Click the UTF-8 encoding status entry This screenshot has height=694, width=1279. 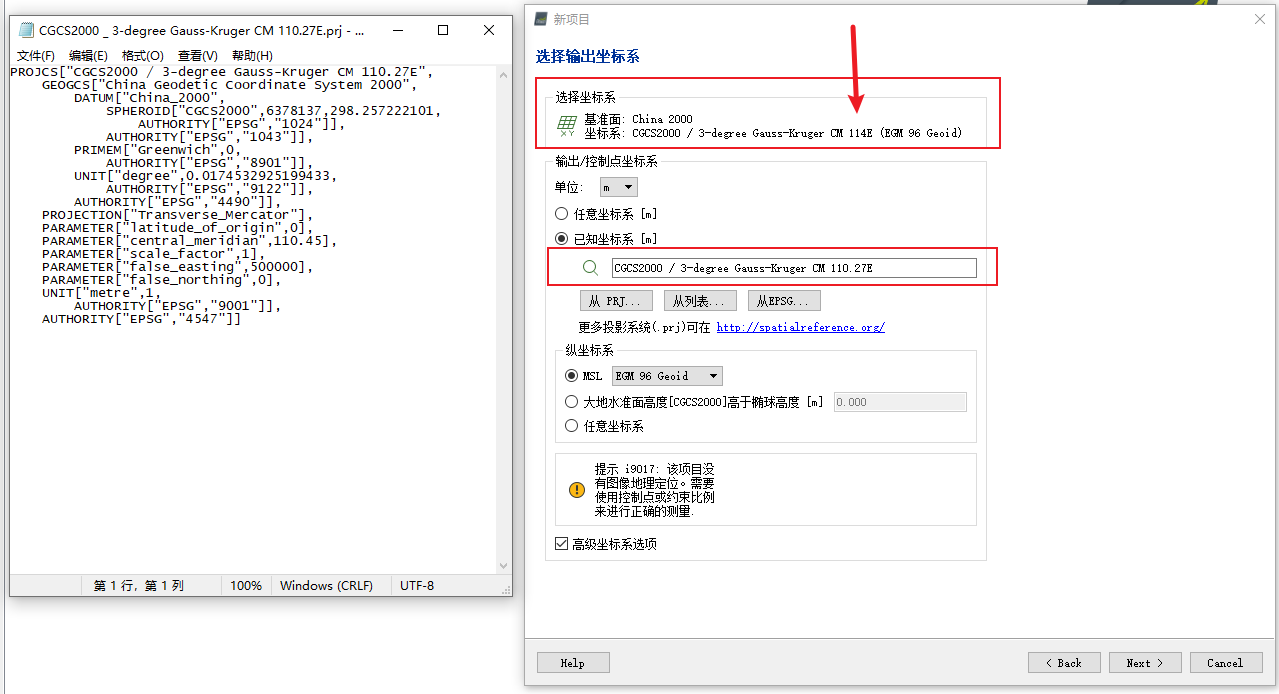click(417, 585)
